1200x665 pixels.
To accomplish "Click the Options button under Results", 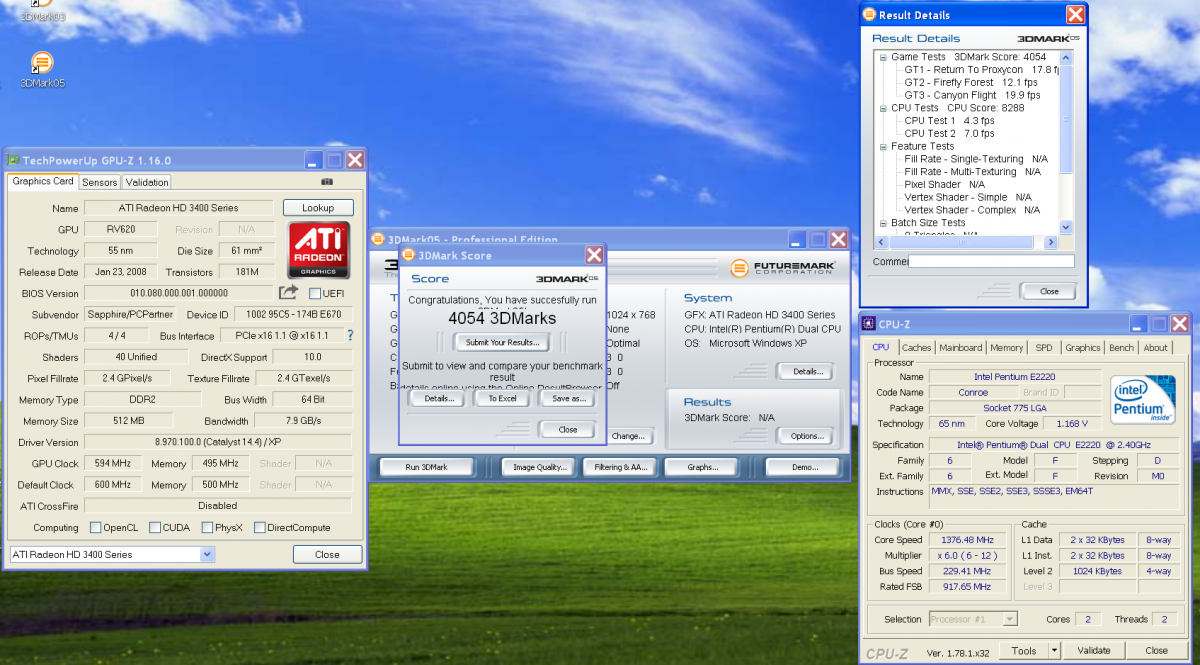I will 806,436.
